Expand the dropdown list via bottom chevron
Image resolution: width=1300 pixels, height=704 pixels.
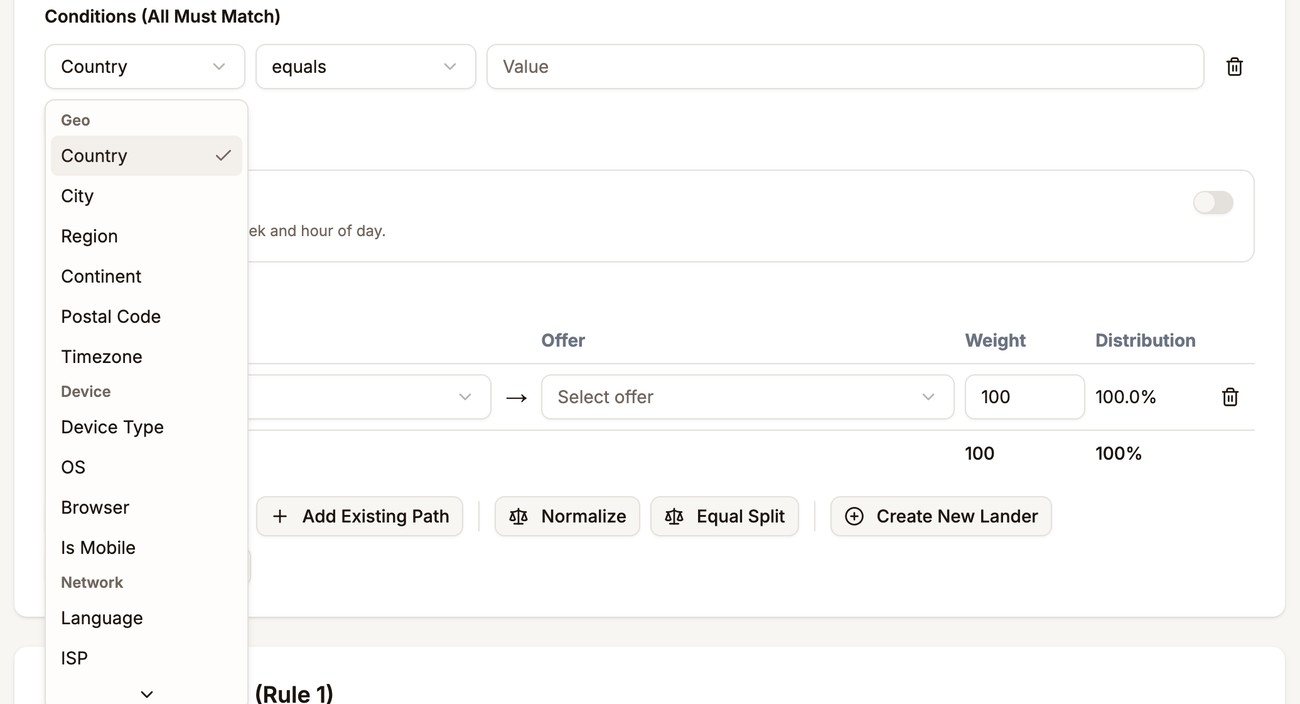tap(147, 694)
